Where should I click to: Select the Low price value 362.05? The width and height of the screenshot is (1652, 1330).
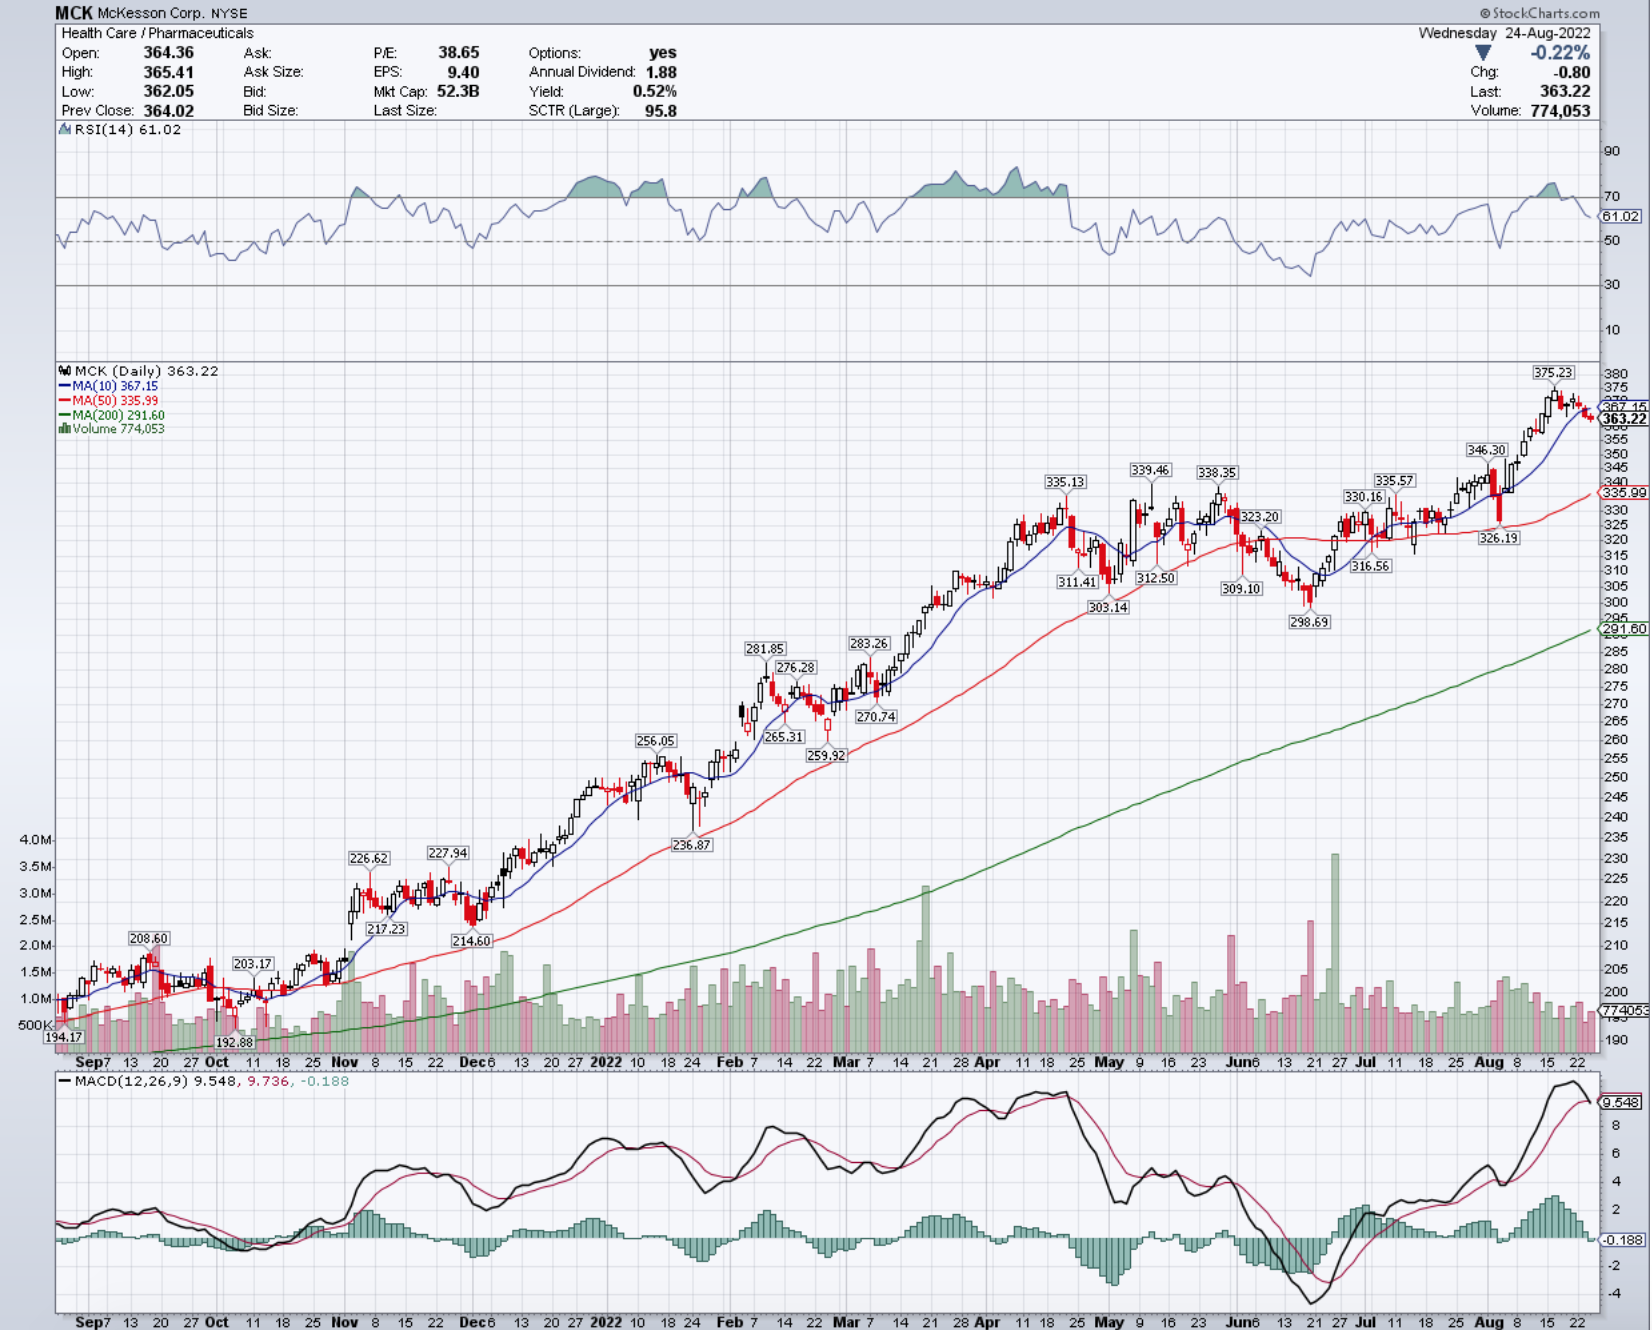pyautogui.click(x=168, y=91)
